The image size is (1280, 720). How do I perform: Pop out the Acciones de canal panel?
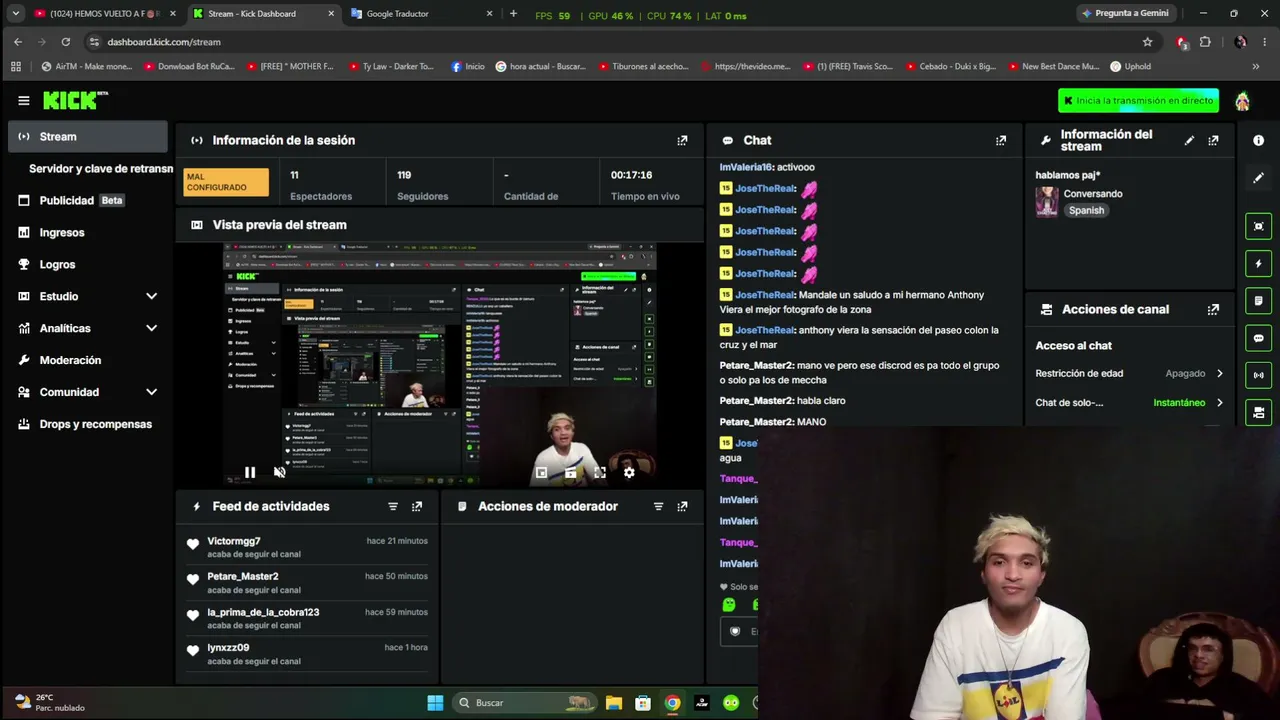1213,310
